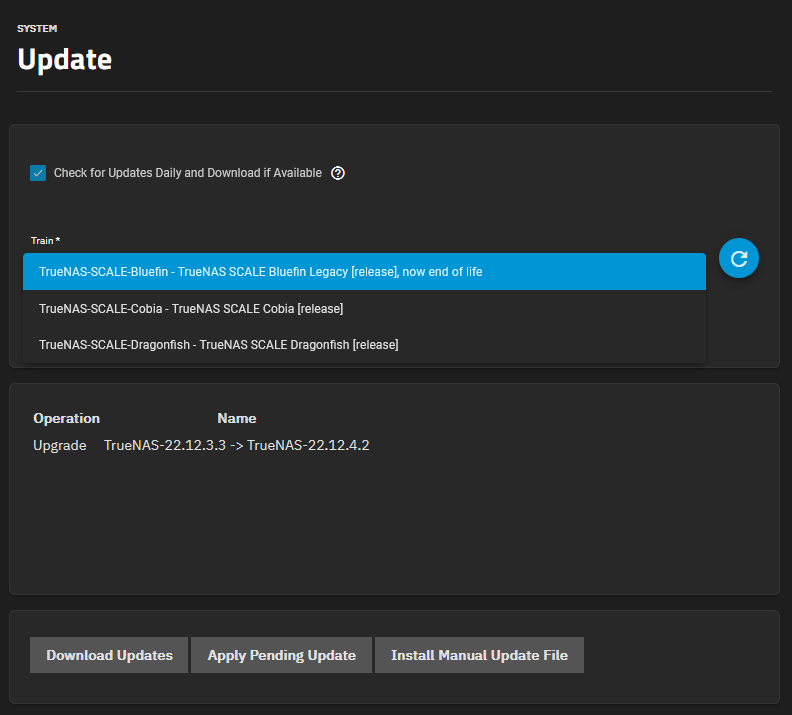The height and width of the screenshot is (715, 792).
Task: Open the help tooltip icon for daily updates
Action: click(x=337, y=173)
